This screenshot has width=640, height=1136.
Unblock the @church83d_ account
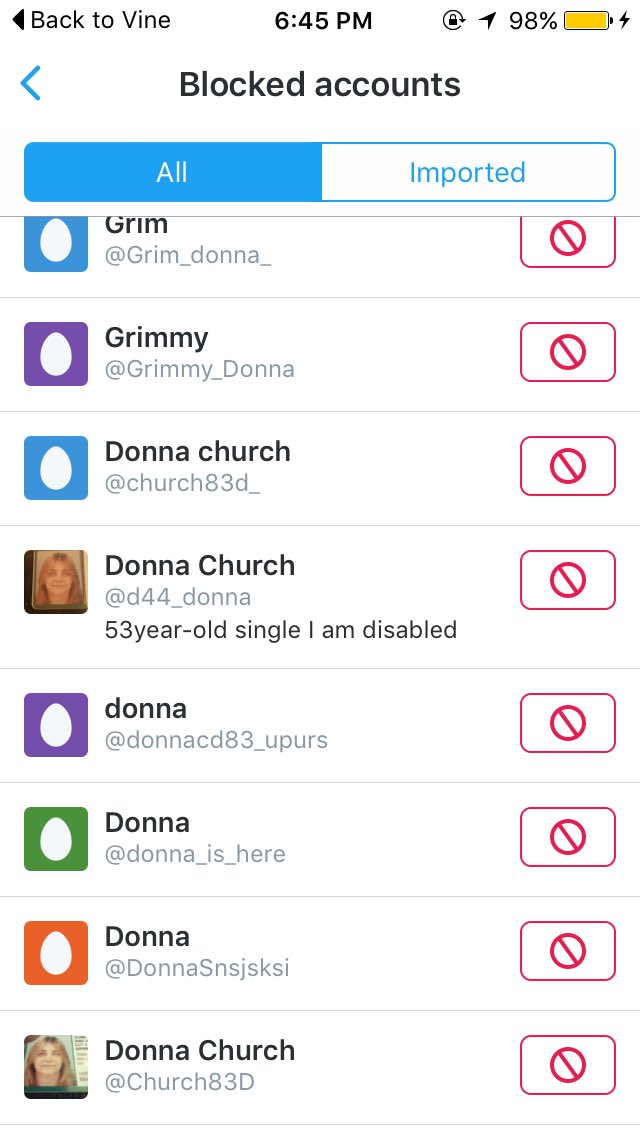click(568, 466)
